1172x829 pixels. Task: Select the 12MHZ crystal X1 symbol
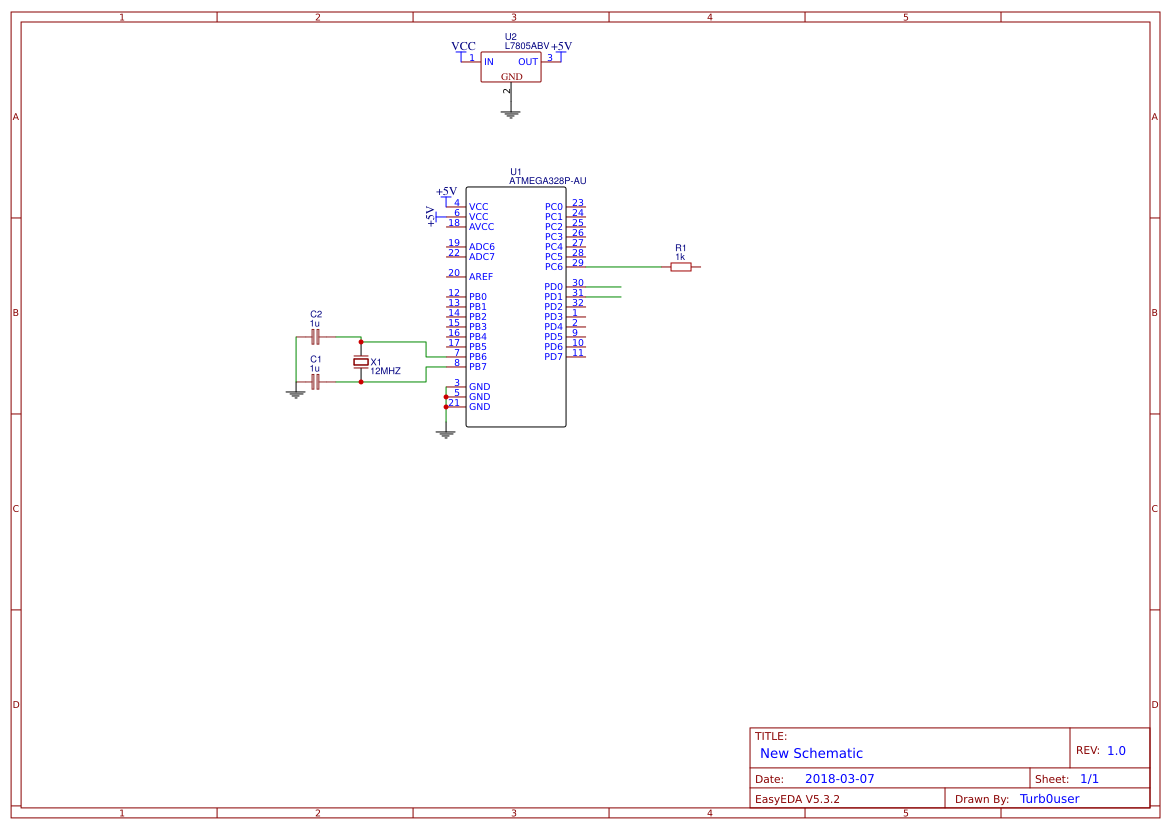359,362
